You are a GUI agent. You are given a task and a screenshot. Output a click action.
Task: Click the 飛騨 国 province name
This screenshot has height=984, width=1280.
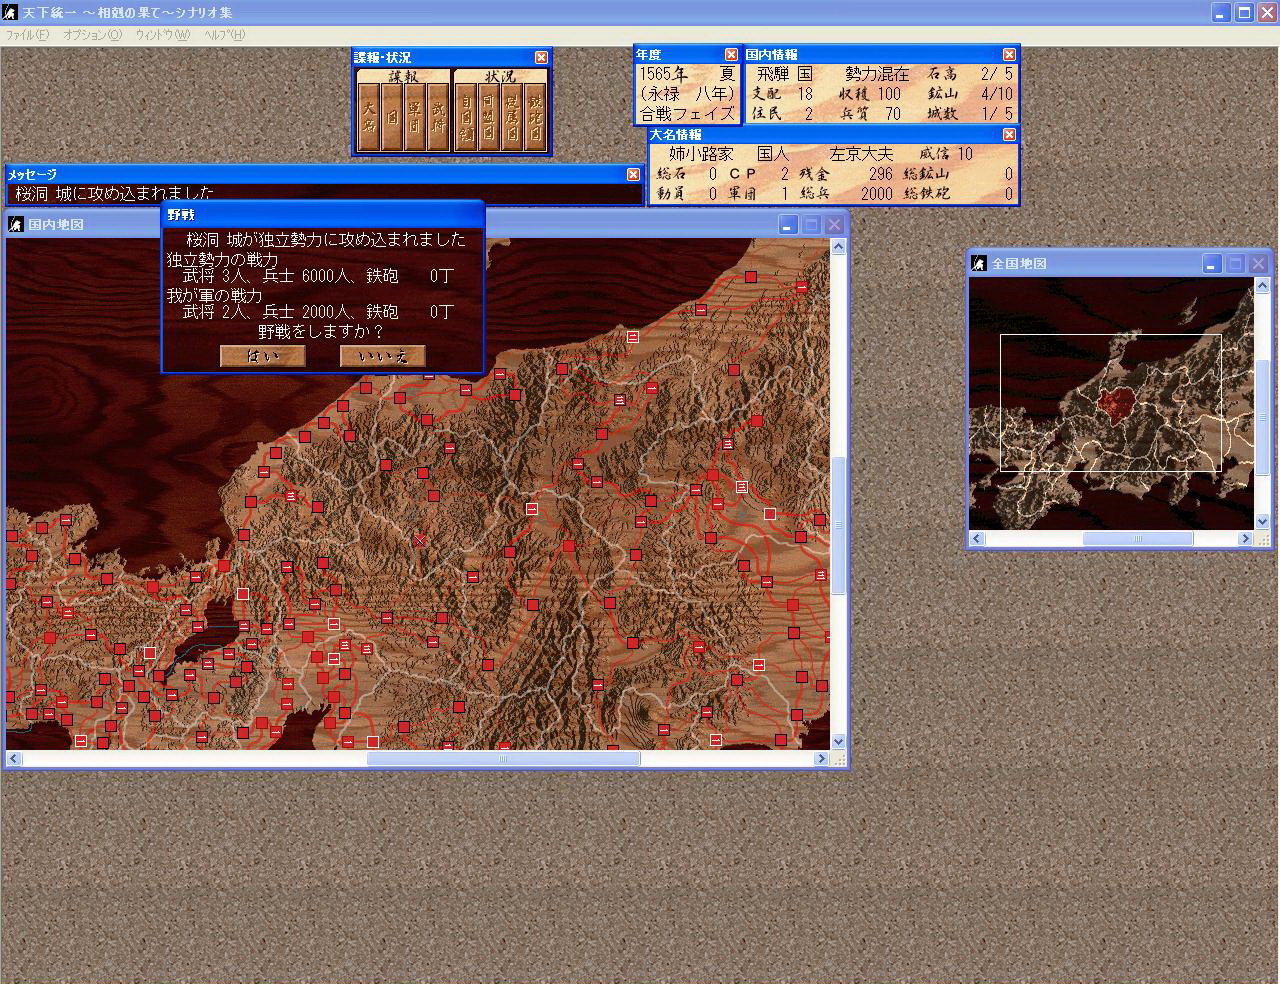(785, 74)
